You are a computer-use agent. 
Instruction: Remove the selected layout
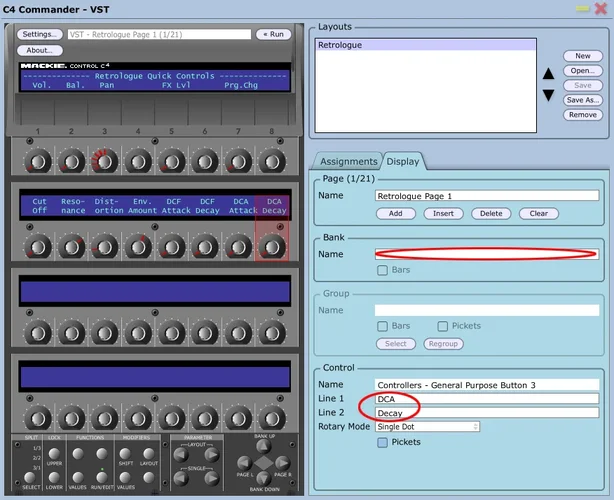pyautogui.click(x=583, y=115)
